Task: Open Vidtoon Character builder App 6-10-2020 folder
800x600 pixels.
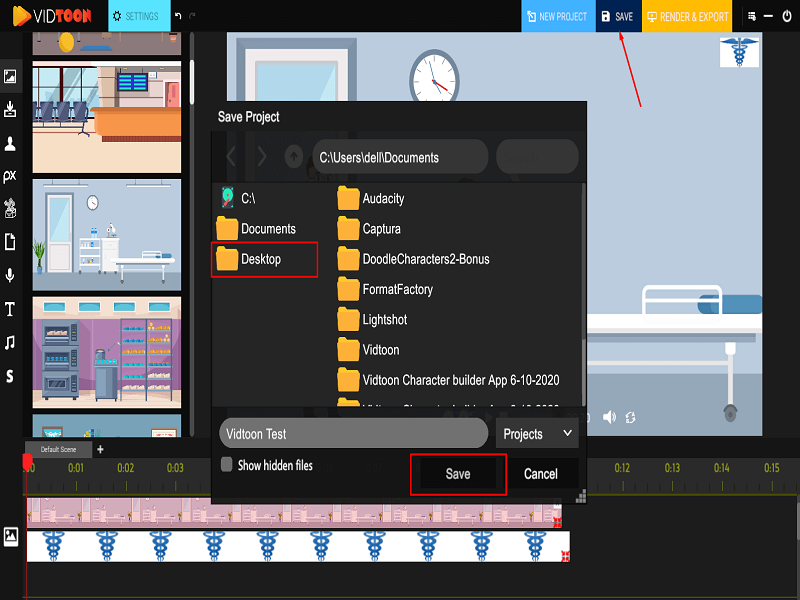Action: [448, 380]
